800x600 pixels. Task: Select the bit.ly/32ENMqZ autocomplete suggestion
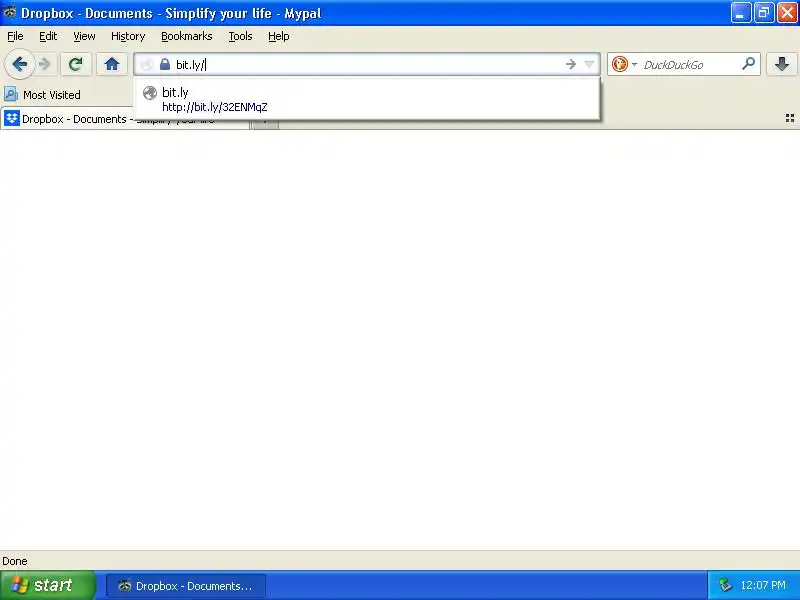(367, 99)
